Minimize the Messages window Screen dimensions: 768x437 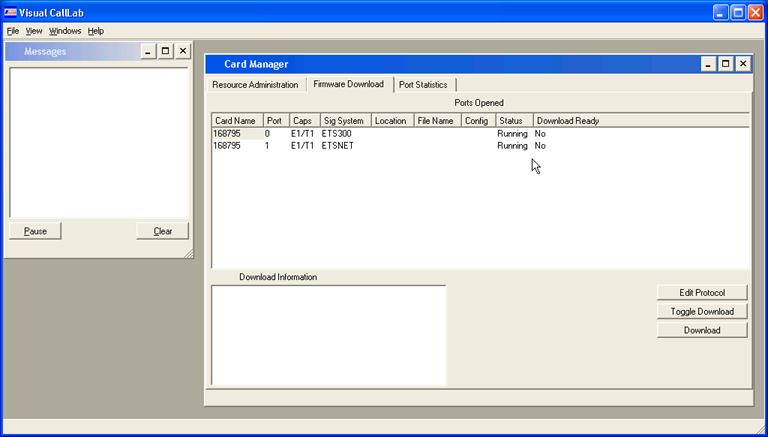[x=148, y=51]
